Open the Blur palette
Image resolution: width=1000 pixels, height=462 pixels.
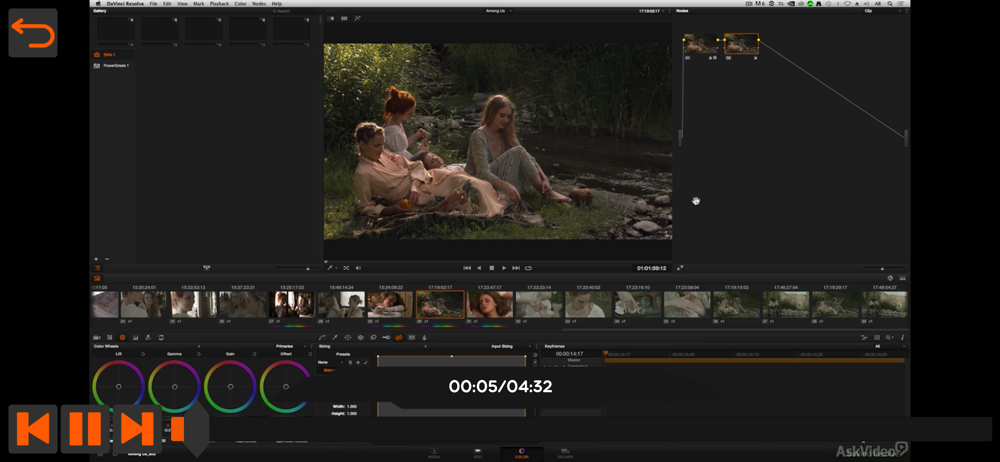[373, 338]
